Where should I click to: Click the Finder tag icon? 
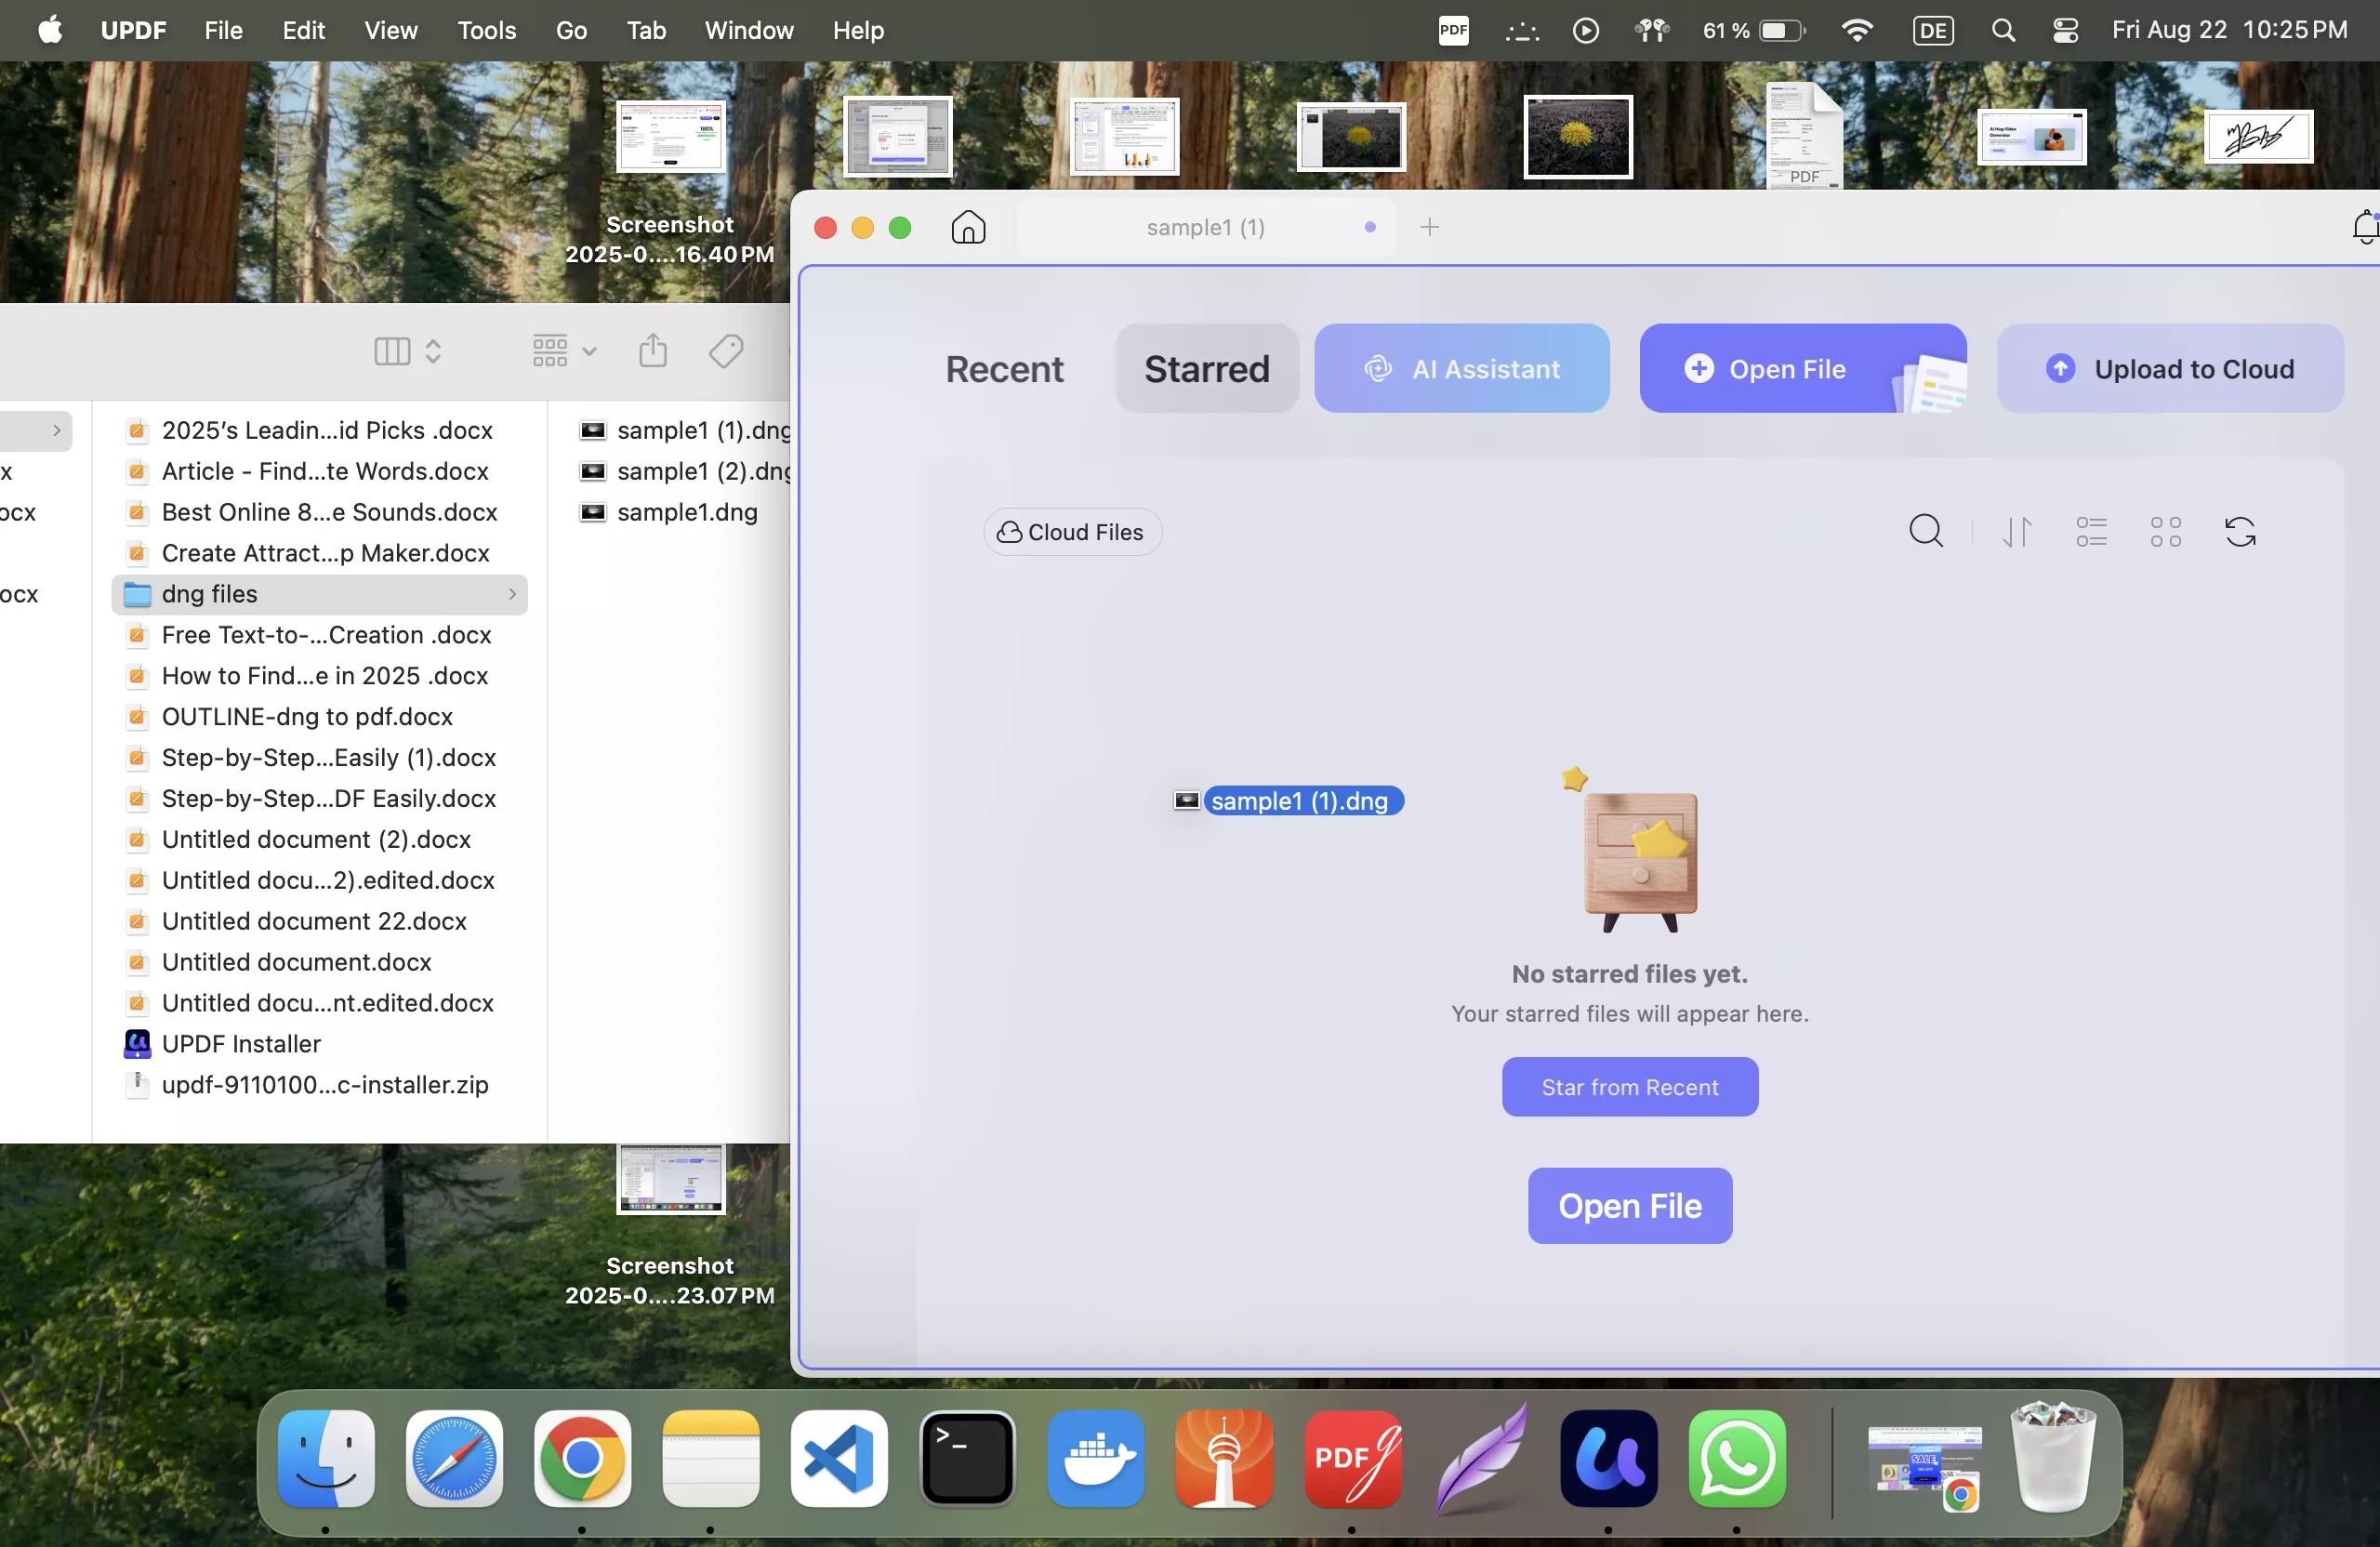(726, 351)
